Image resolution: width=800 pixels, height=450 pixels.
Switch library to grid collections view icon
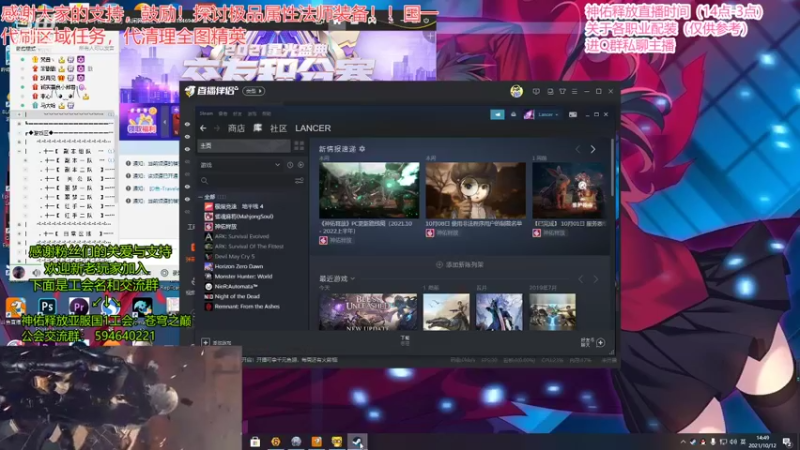(299, 145)
